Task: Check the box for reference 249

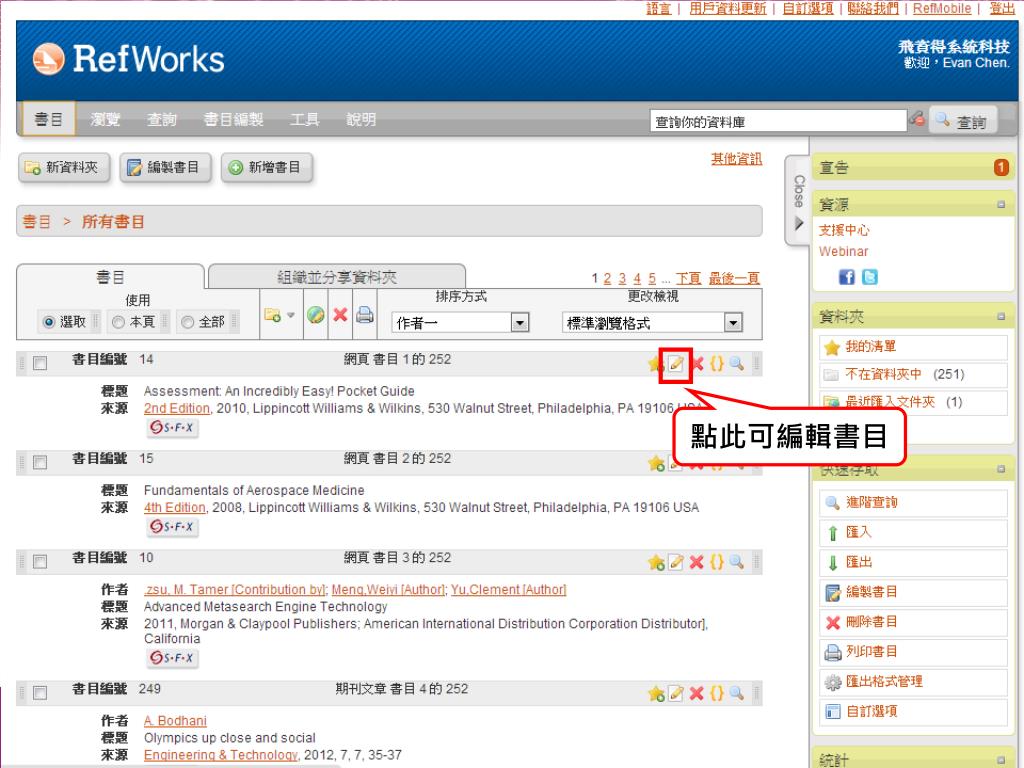Action: point(40,692)
